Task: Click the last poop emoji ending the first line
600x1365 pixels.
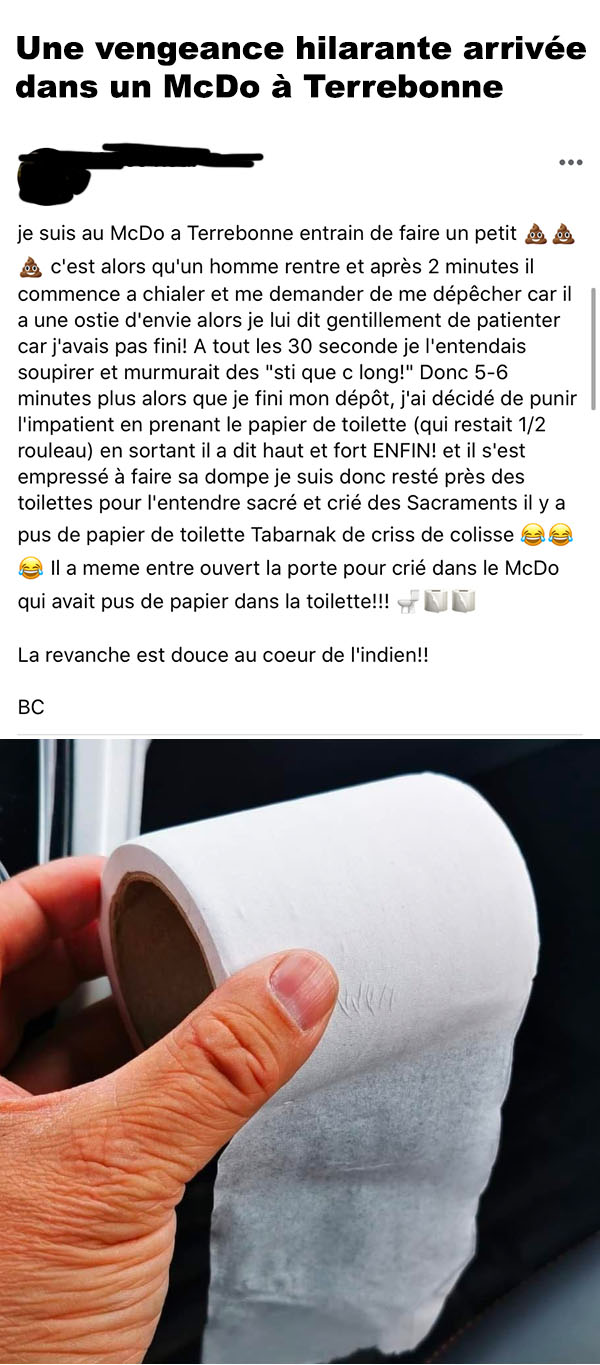Action: pyautogui.click(x=564, y=234)
